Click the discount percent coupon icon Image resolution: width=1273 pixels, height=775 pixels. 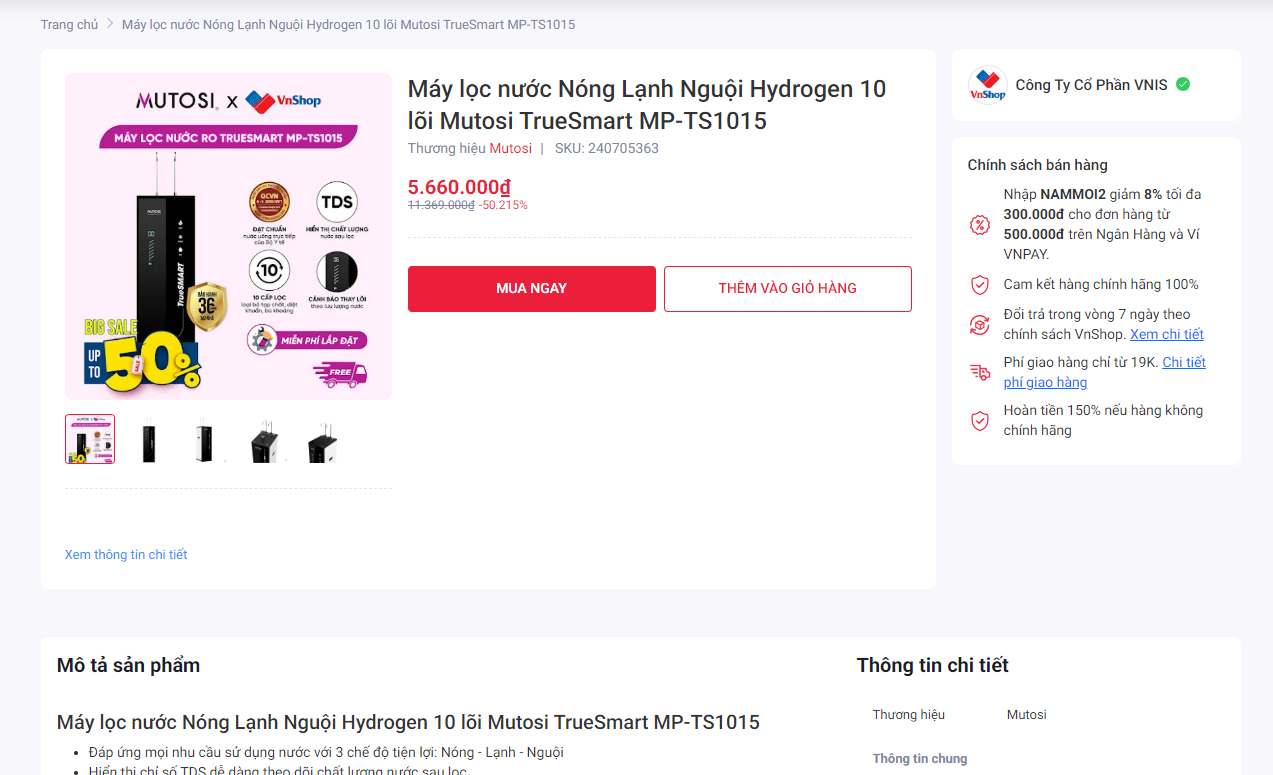pyautogui.click(x=980, y=225)
